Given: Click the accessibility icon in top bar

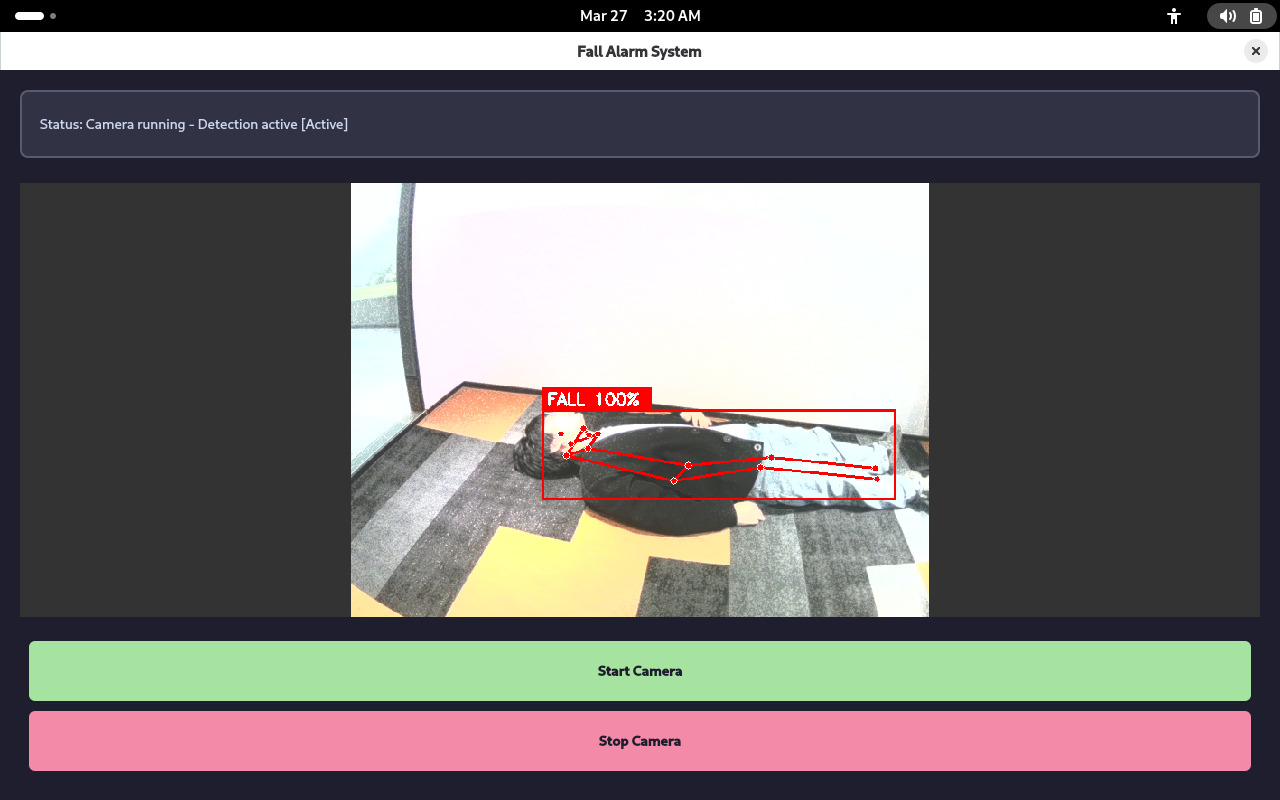Looking at the screenshot, I should coord(1174,16).
